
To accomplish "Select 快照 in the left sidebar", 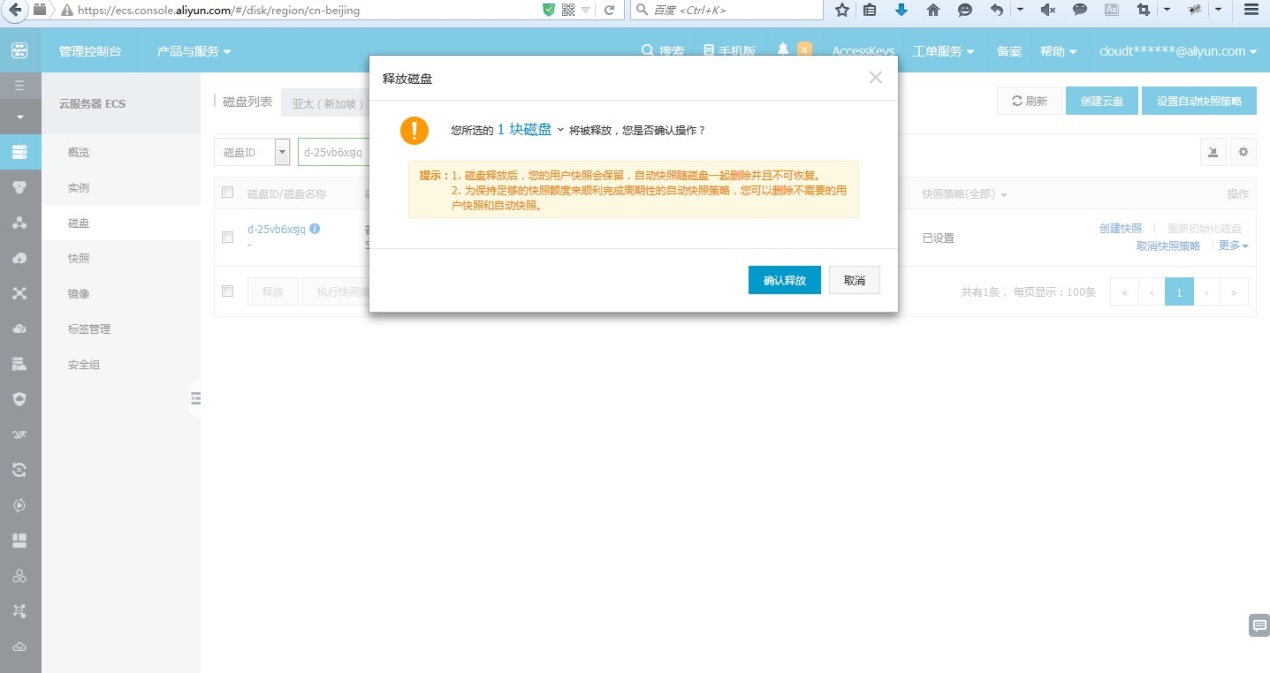I will tap(79, 258).
